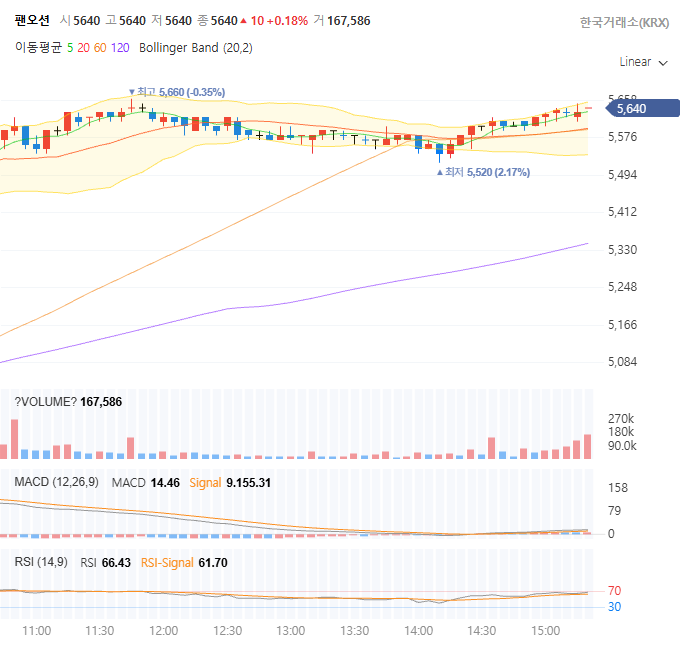
Task: Click the MACD value 14.46
Action: click(165, 483)
